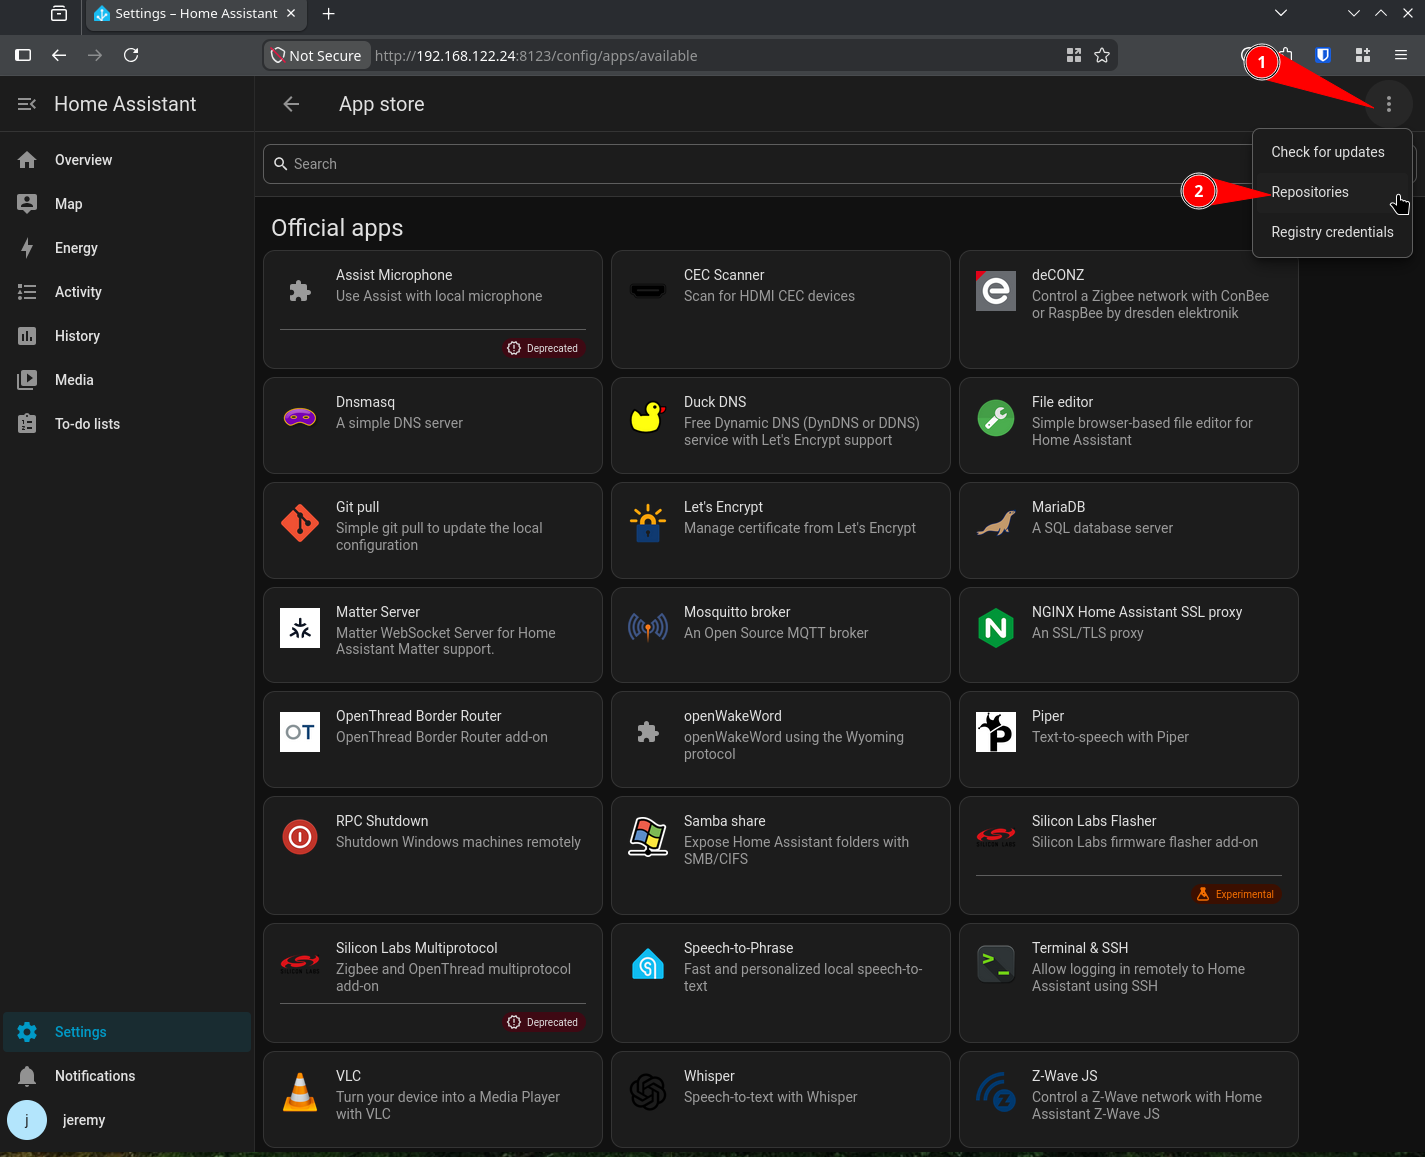Viewport: 1425px width, 1157px height.
Task: Open the RPC Shutdown power icon
Action: pyautogui.click(x=300, y=837)
